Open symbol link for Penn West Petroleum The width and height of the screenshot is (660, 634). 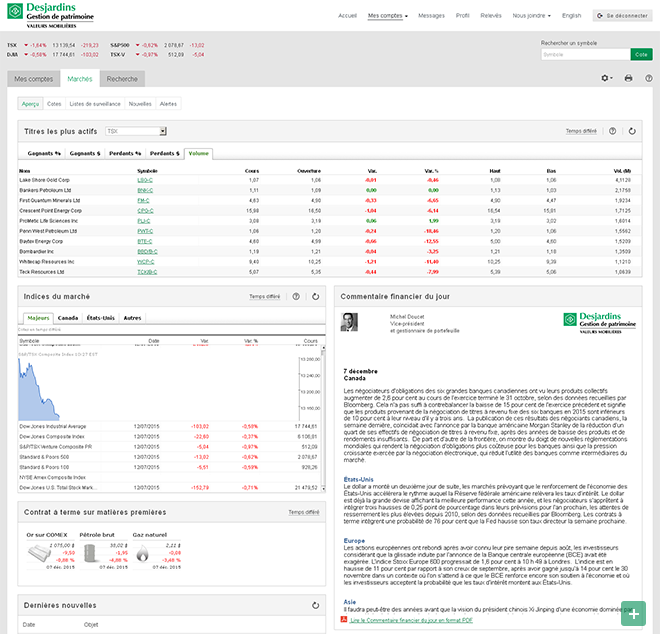pyautogui.click(x=145, y=231)
